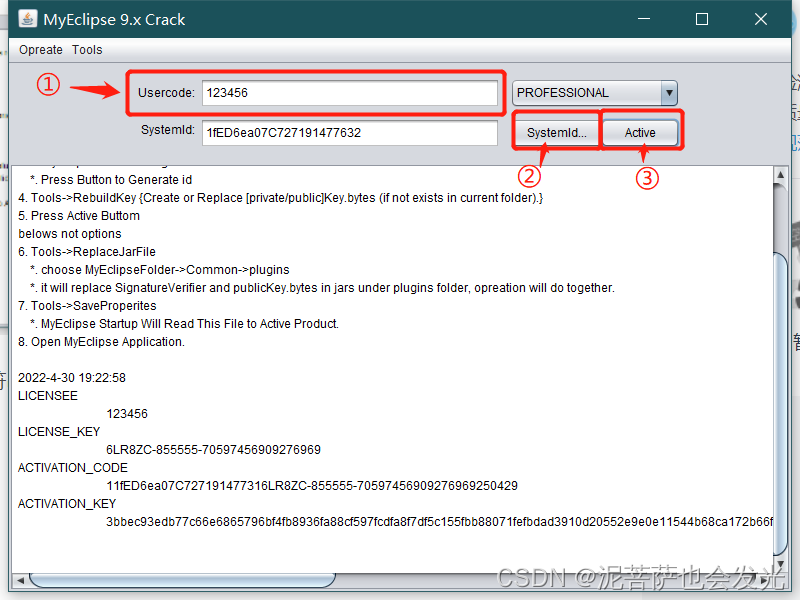
Task: Click the line '*. choose MyEclipseFolder->Common->plugins'
Action: (160, 270)
